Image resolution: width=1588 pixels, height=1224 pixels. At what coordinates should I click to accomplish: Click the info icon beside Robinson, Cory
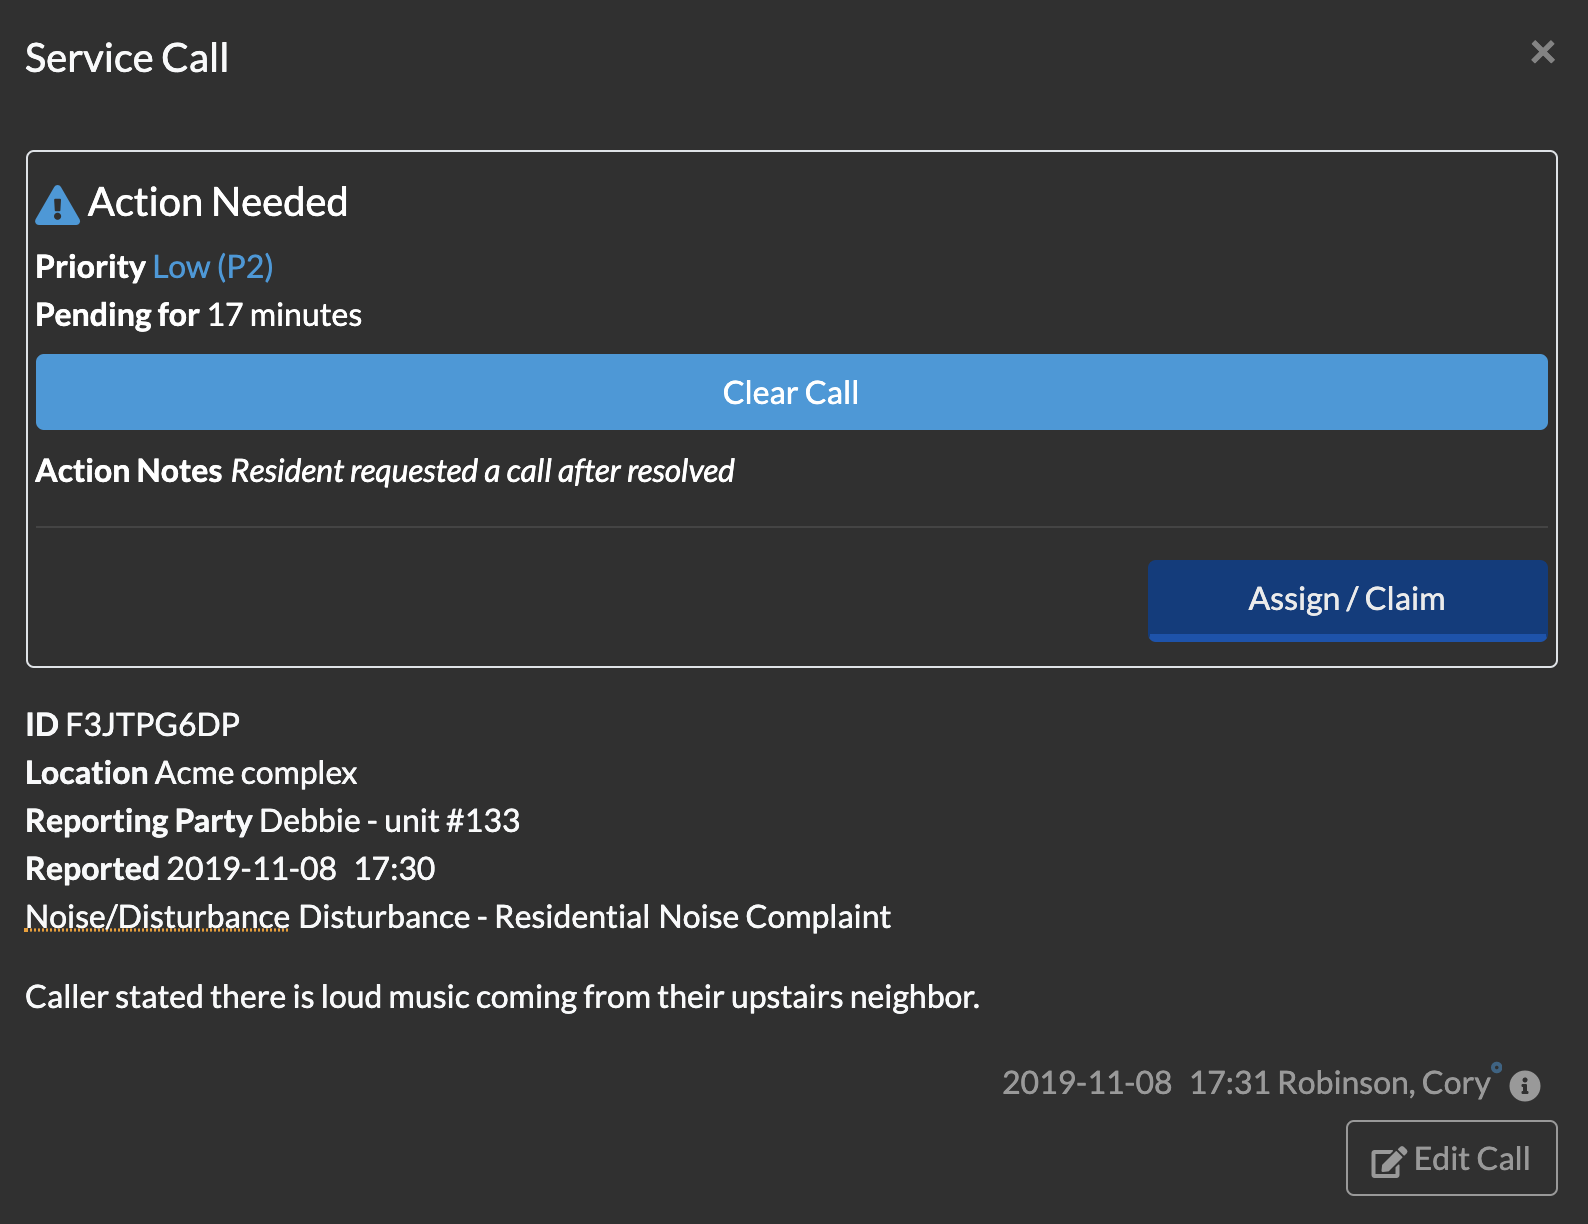1524,1085
